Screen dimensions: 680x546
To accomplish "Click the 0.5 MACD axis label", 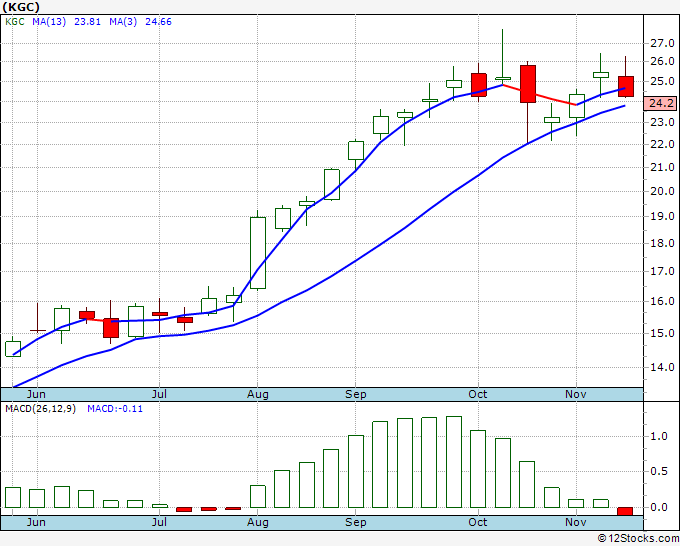I will pyautogui.click(x=659, y=471).
